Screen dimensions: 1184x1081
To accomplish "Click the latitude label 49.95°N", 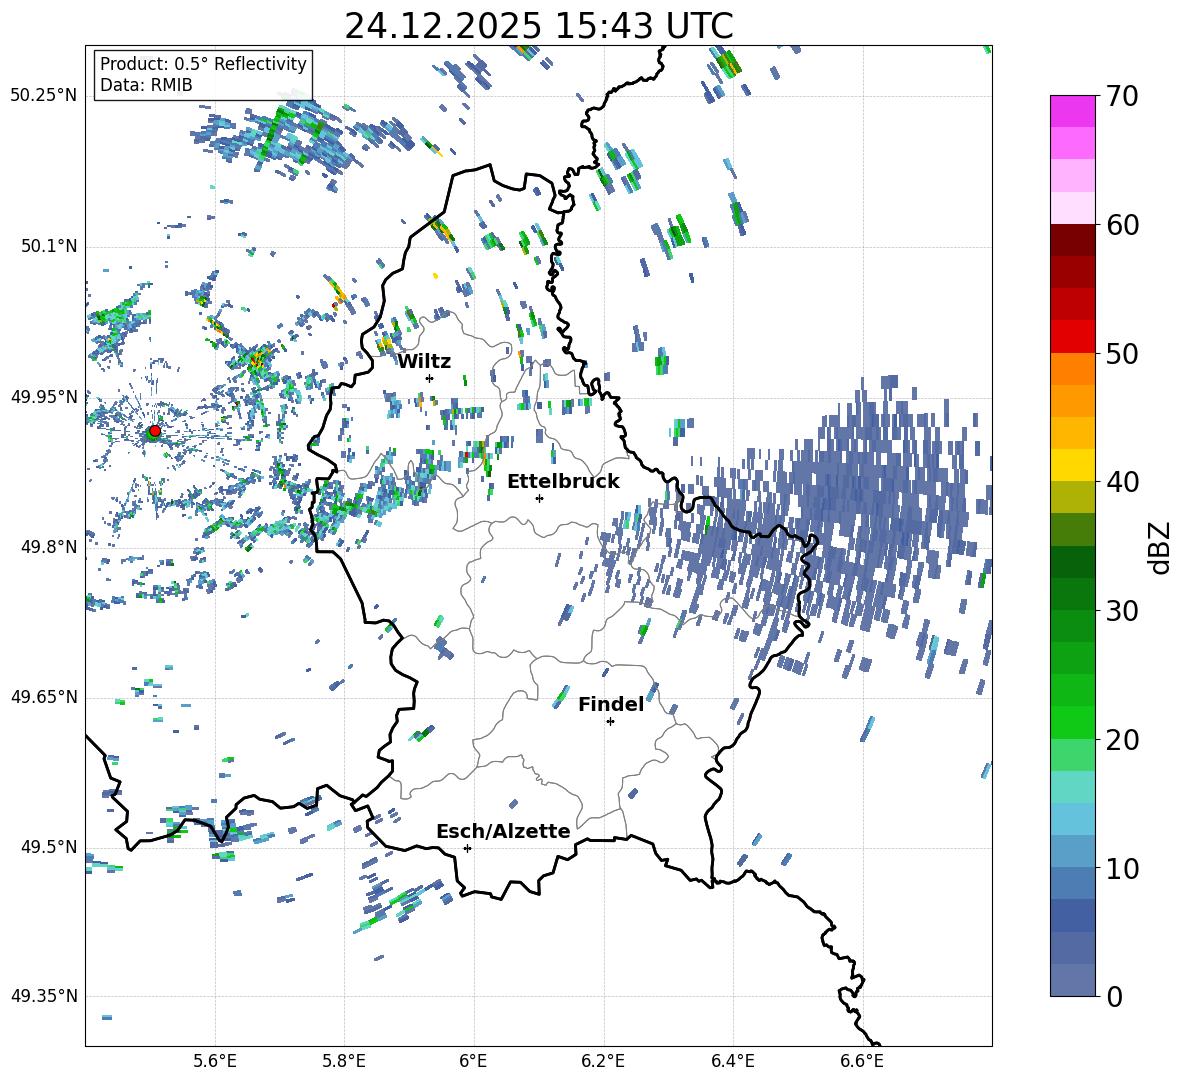I will 44,396.
